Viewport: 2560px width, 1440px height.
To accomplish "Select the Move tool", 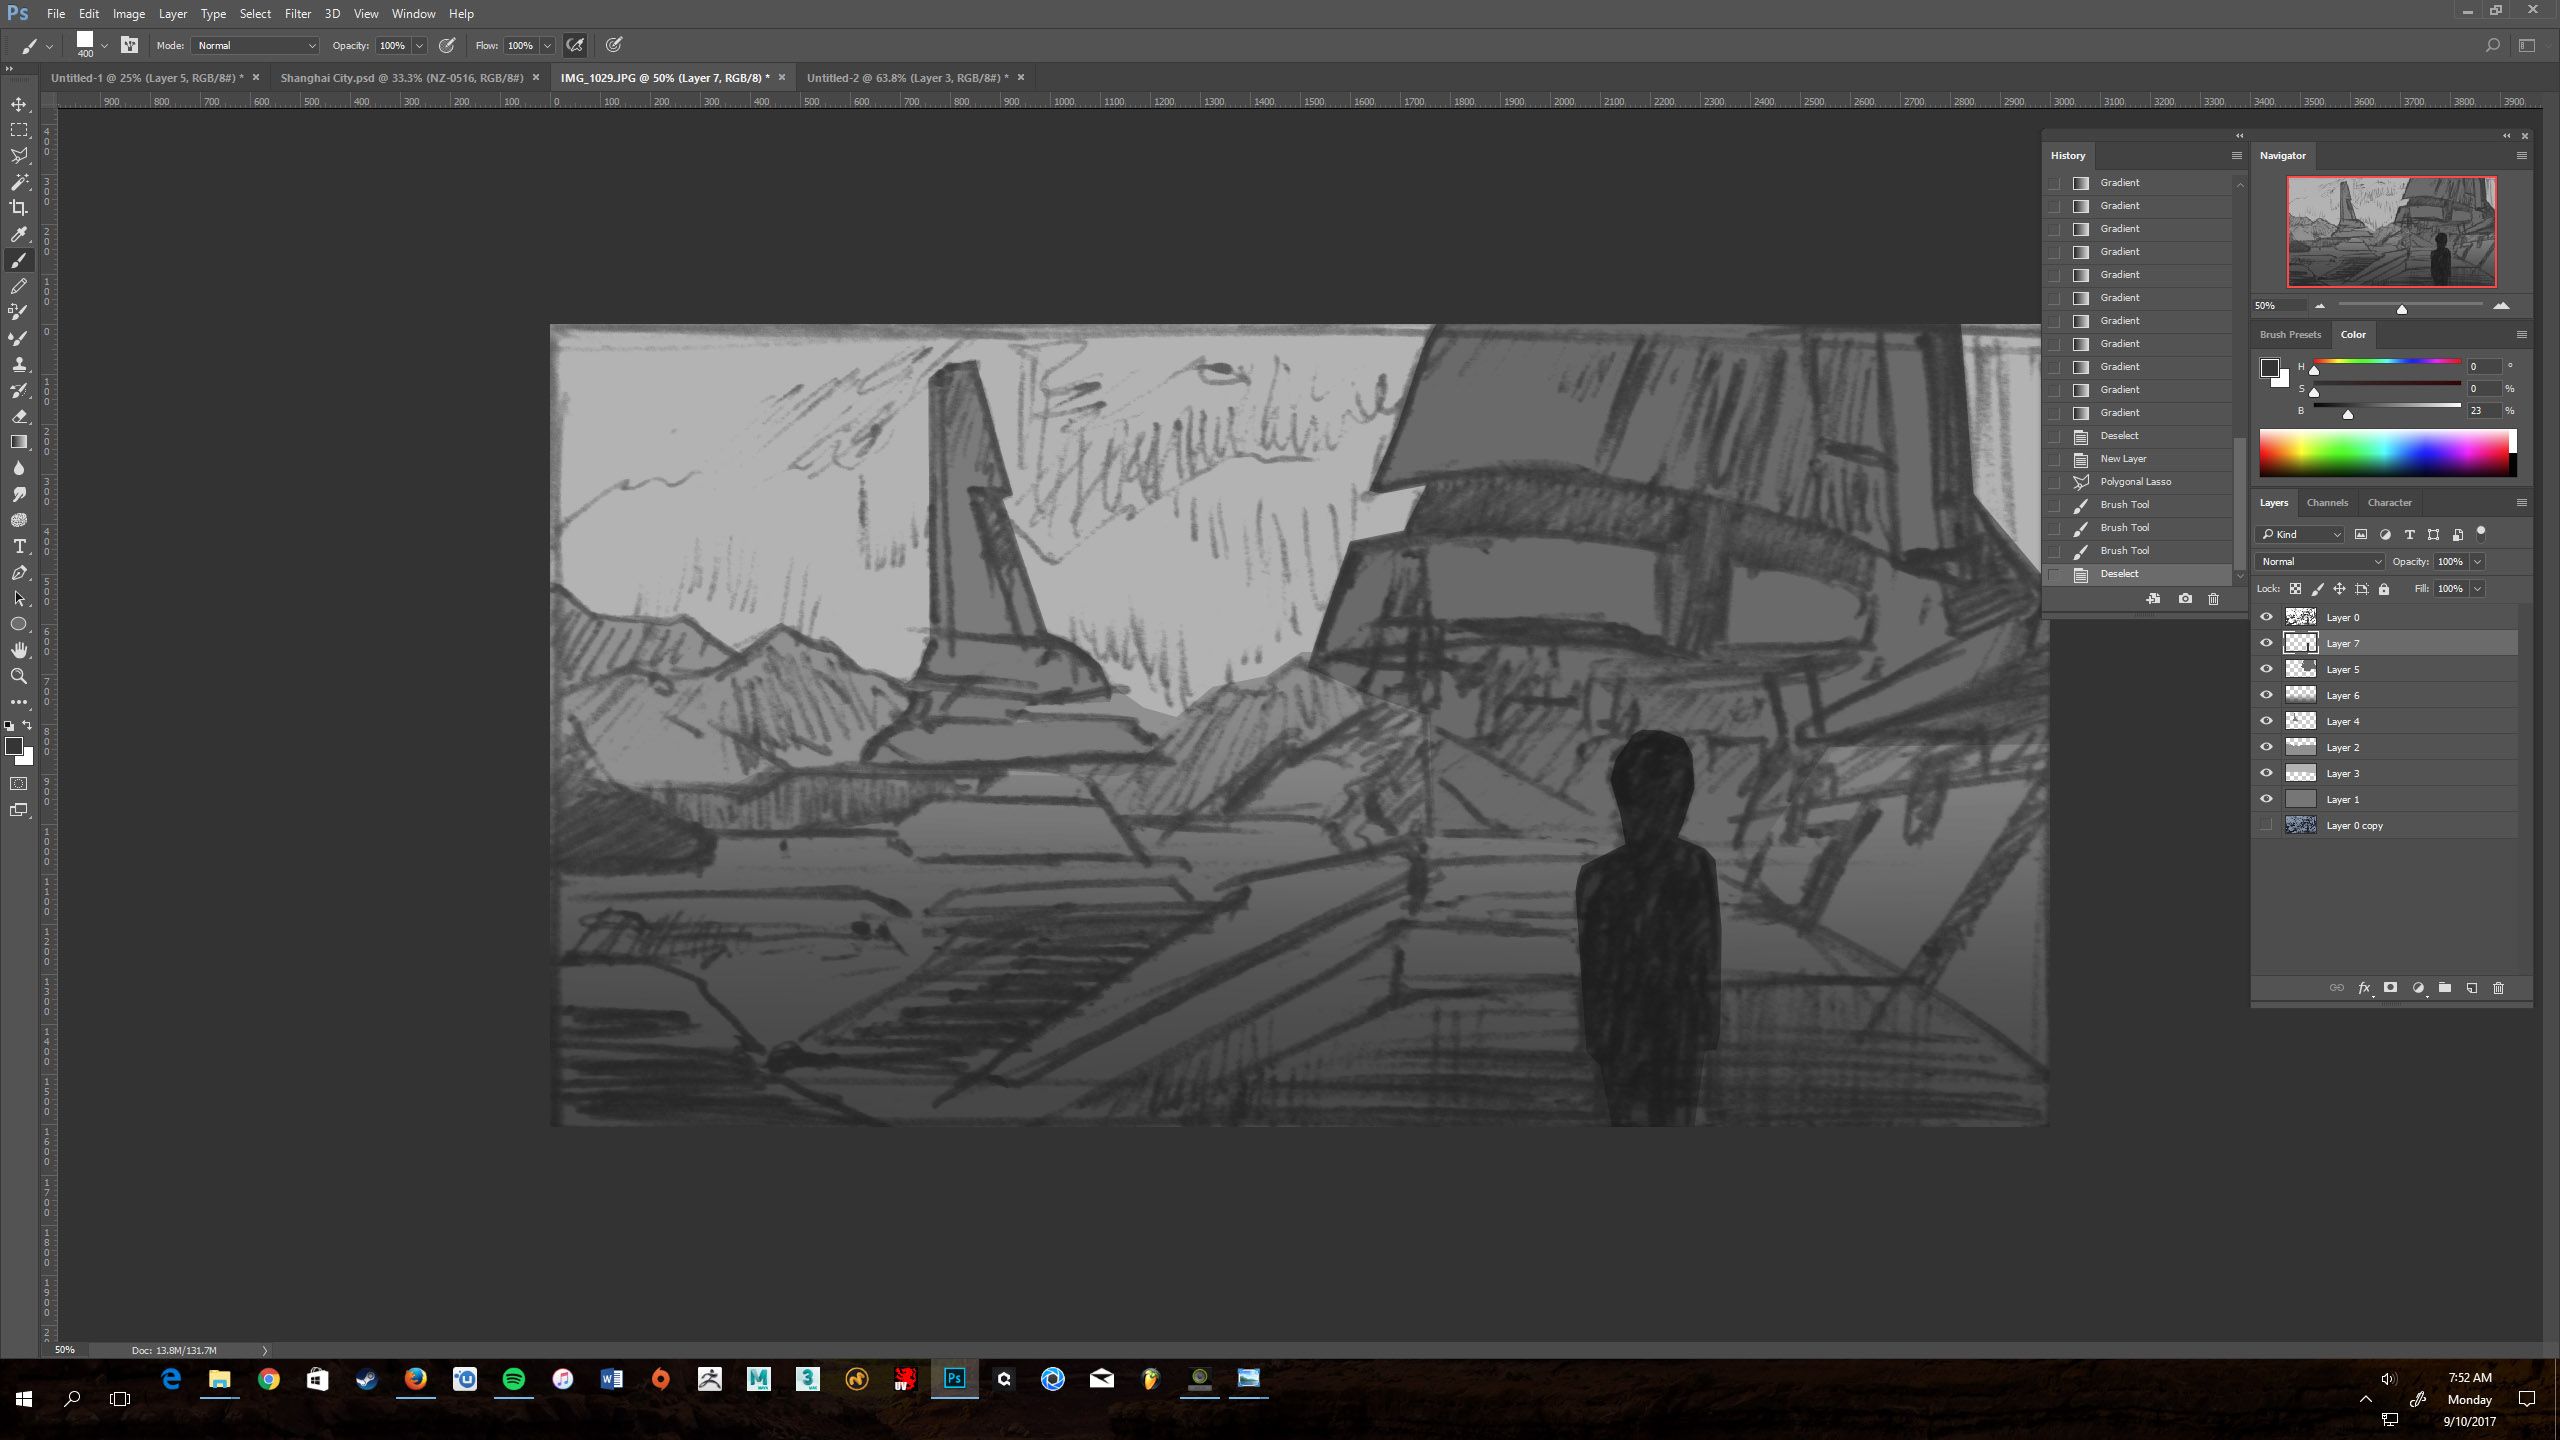I will [x=19, y=104].
